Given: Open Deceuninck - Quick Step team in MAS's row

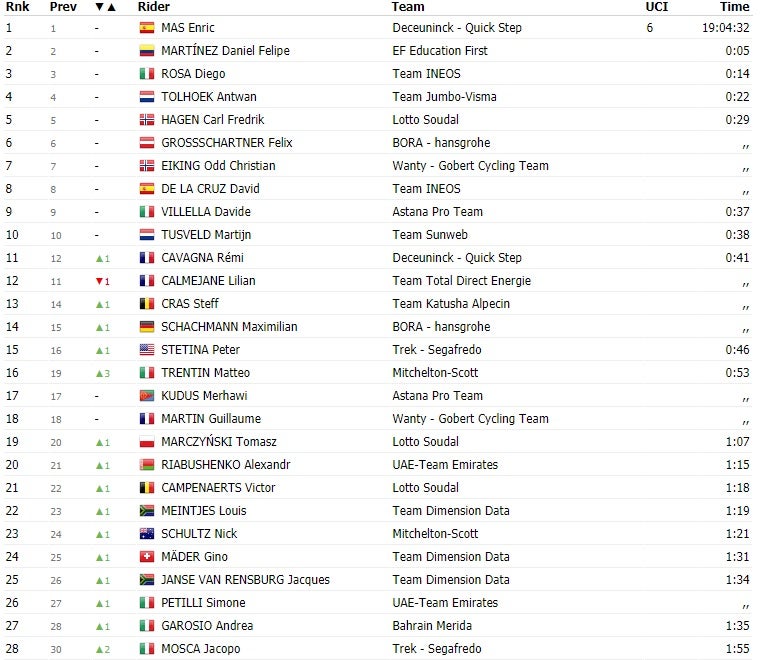Looking at the screenshot, I should point(457,28).
